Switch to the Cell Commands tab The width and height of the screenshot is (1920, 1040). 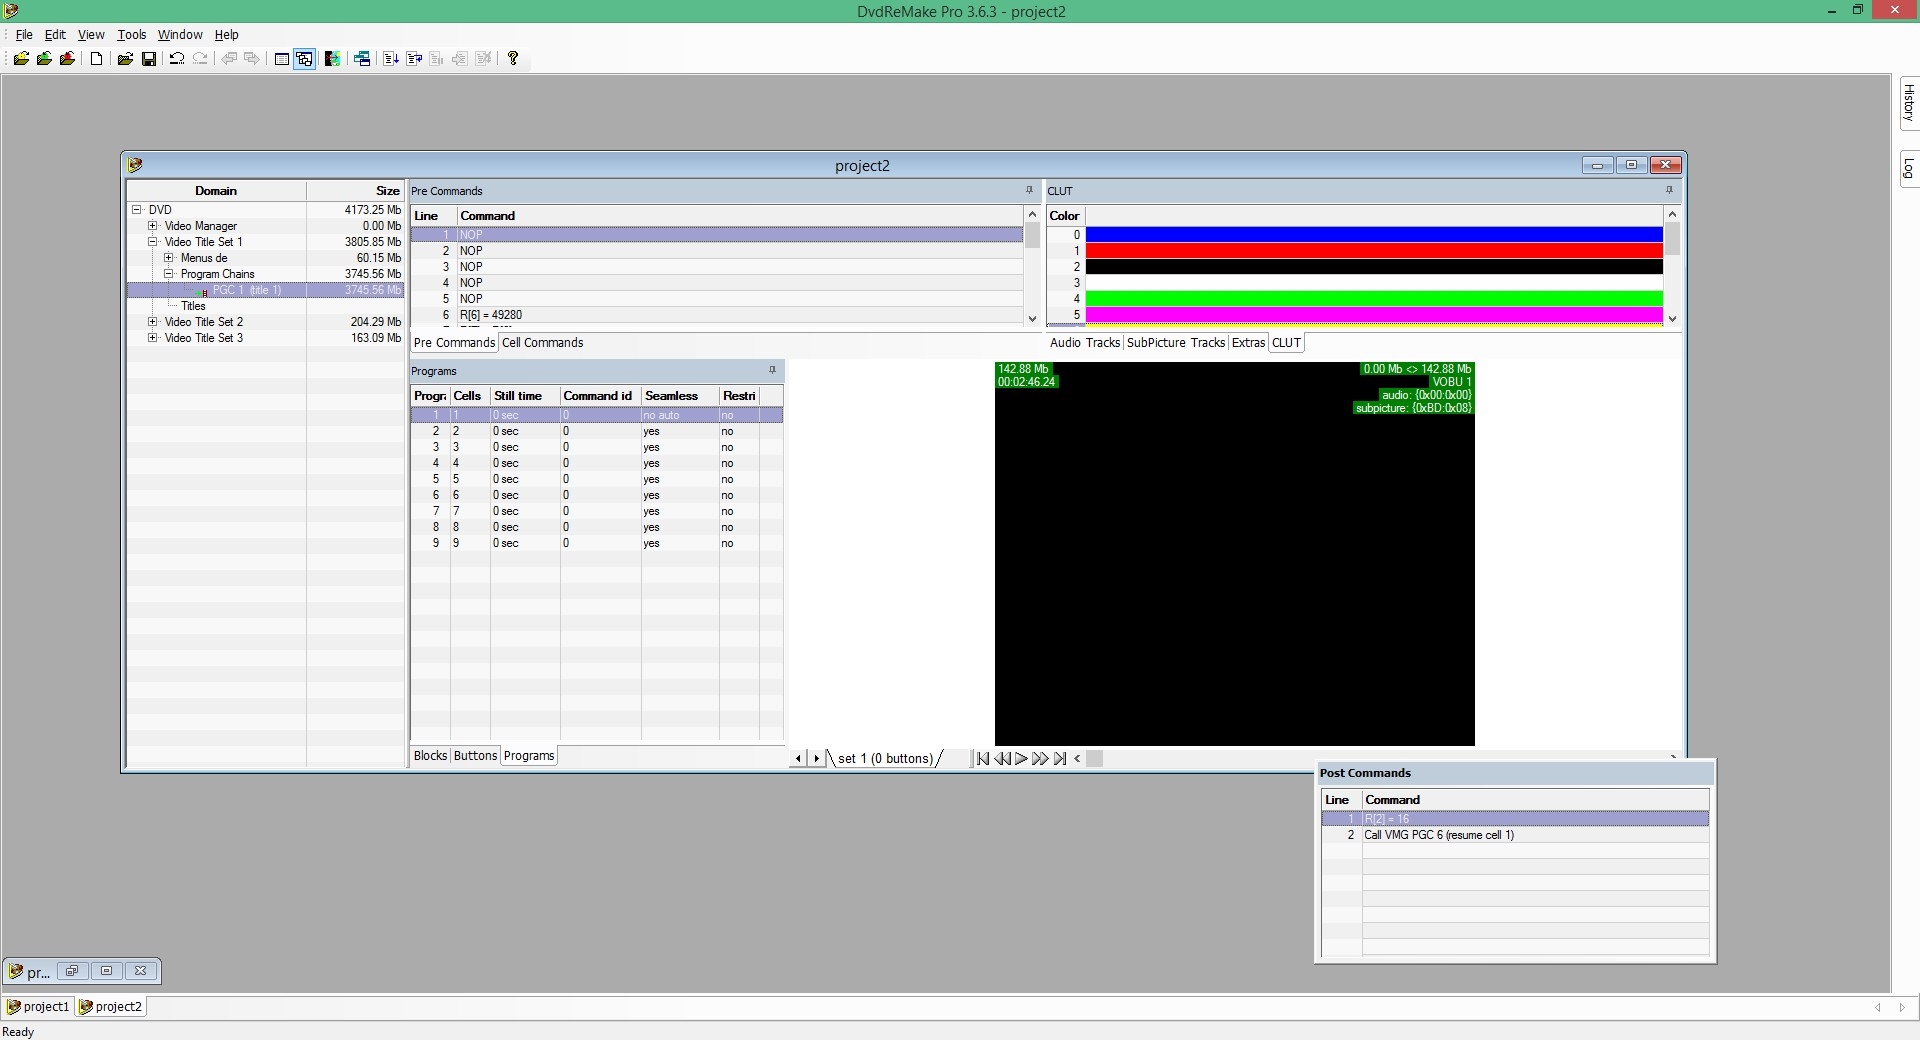(542, 343)
